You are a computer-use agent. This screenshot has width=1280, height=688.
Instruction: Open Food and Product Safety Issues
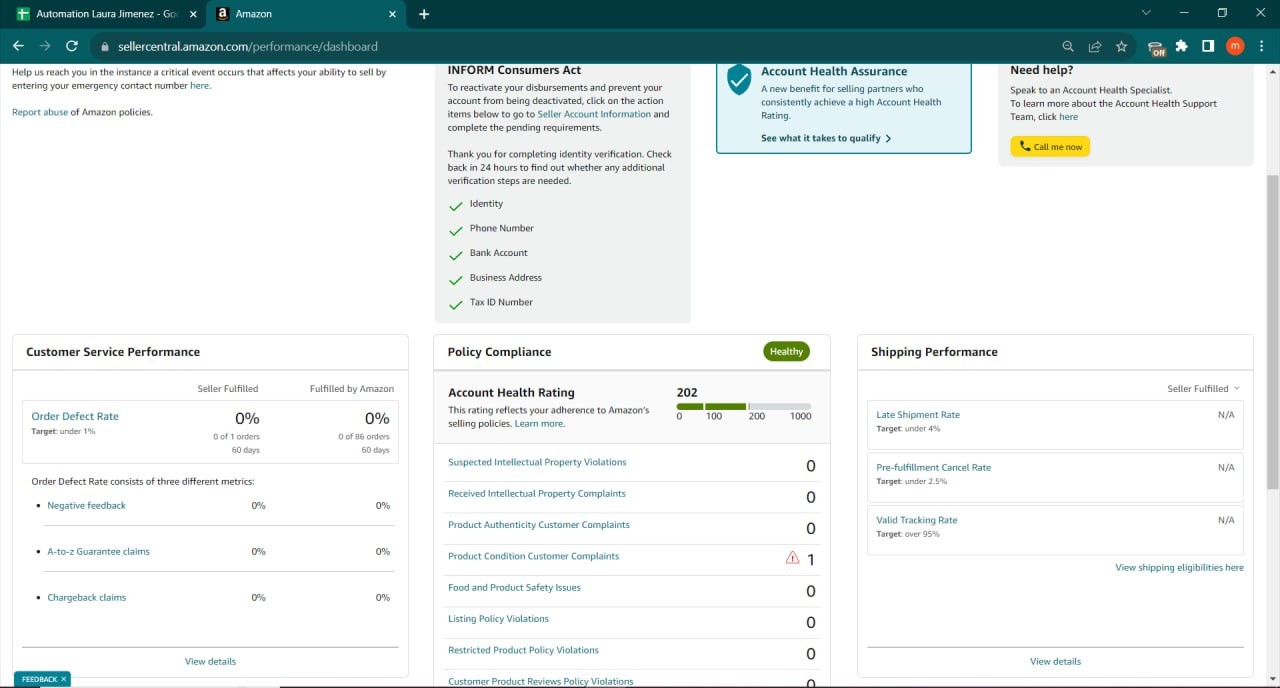coord(514,588)
